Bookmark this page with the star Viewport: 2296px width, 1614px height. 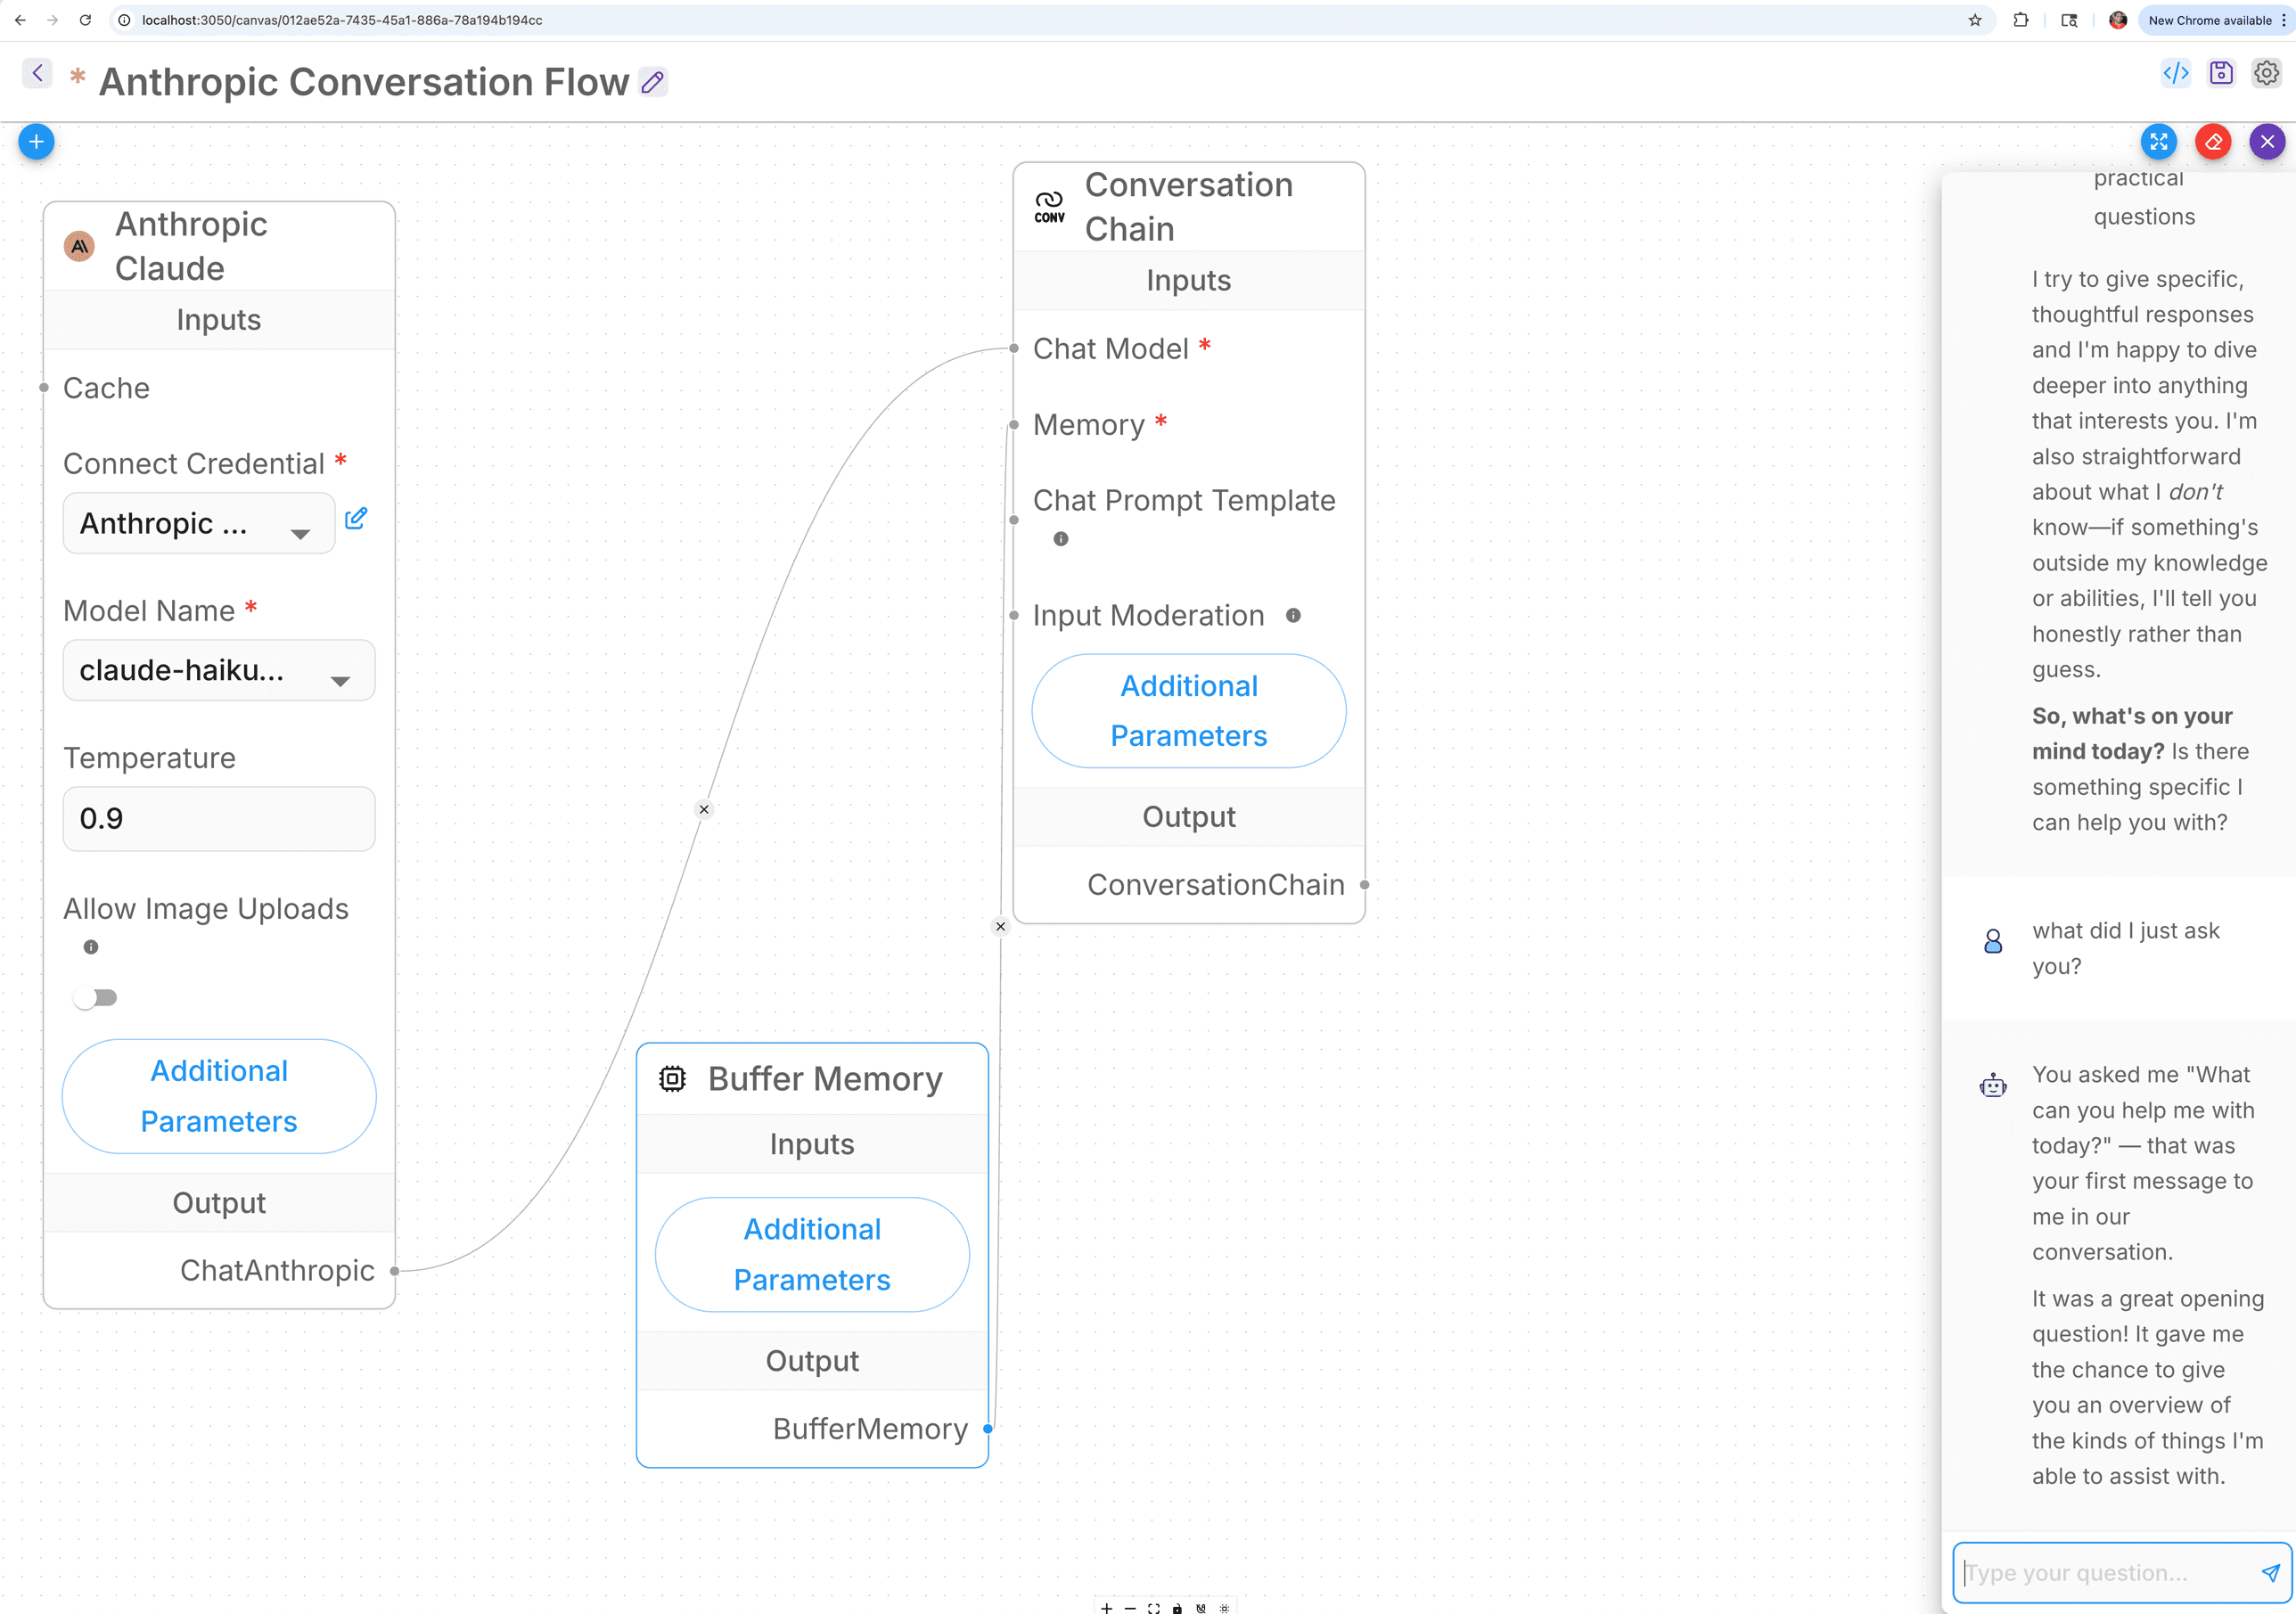[x=1975, y=20]
